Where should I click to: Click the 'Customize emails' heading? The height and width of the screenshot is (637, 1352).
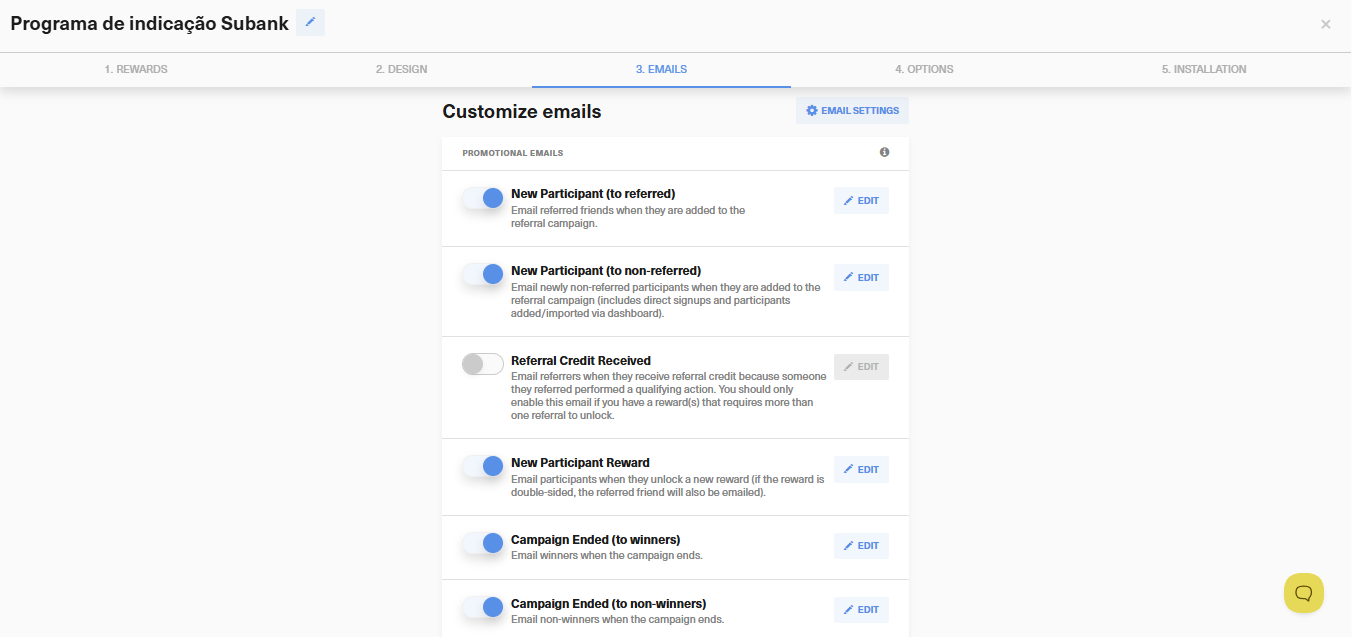[522, 112]
